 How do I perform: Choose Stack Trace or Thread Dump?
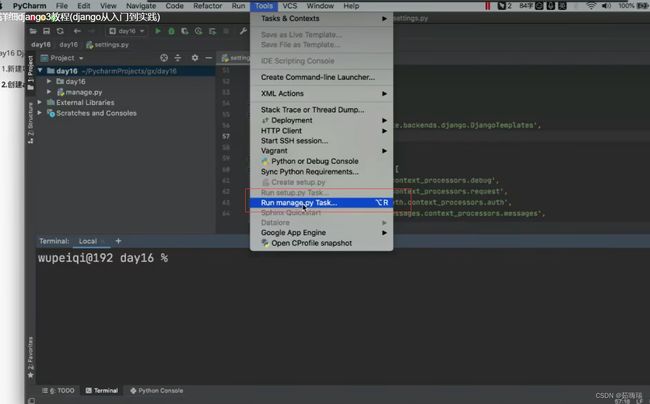321,109
